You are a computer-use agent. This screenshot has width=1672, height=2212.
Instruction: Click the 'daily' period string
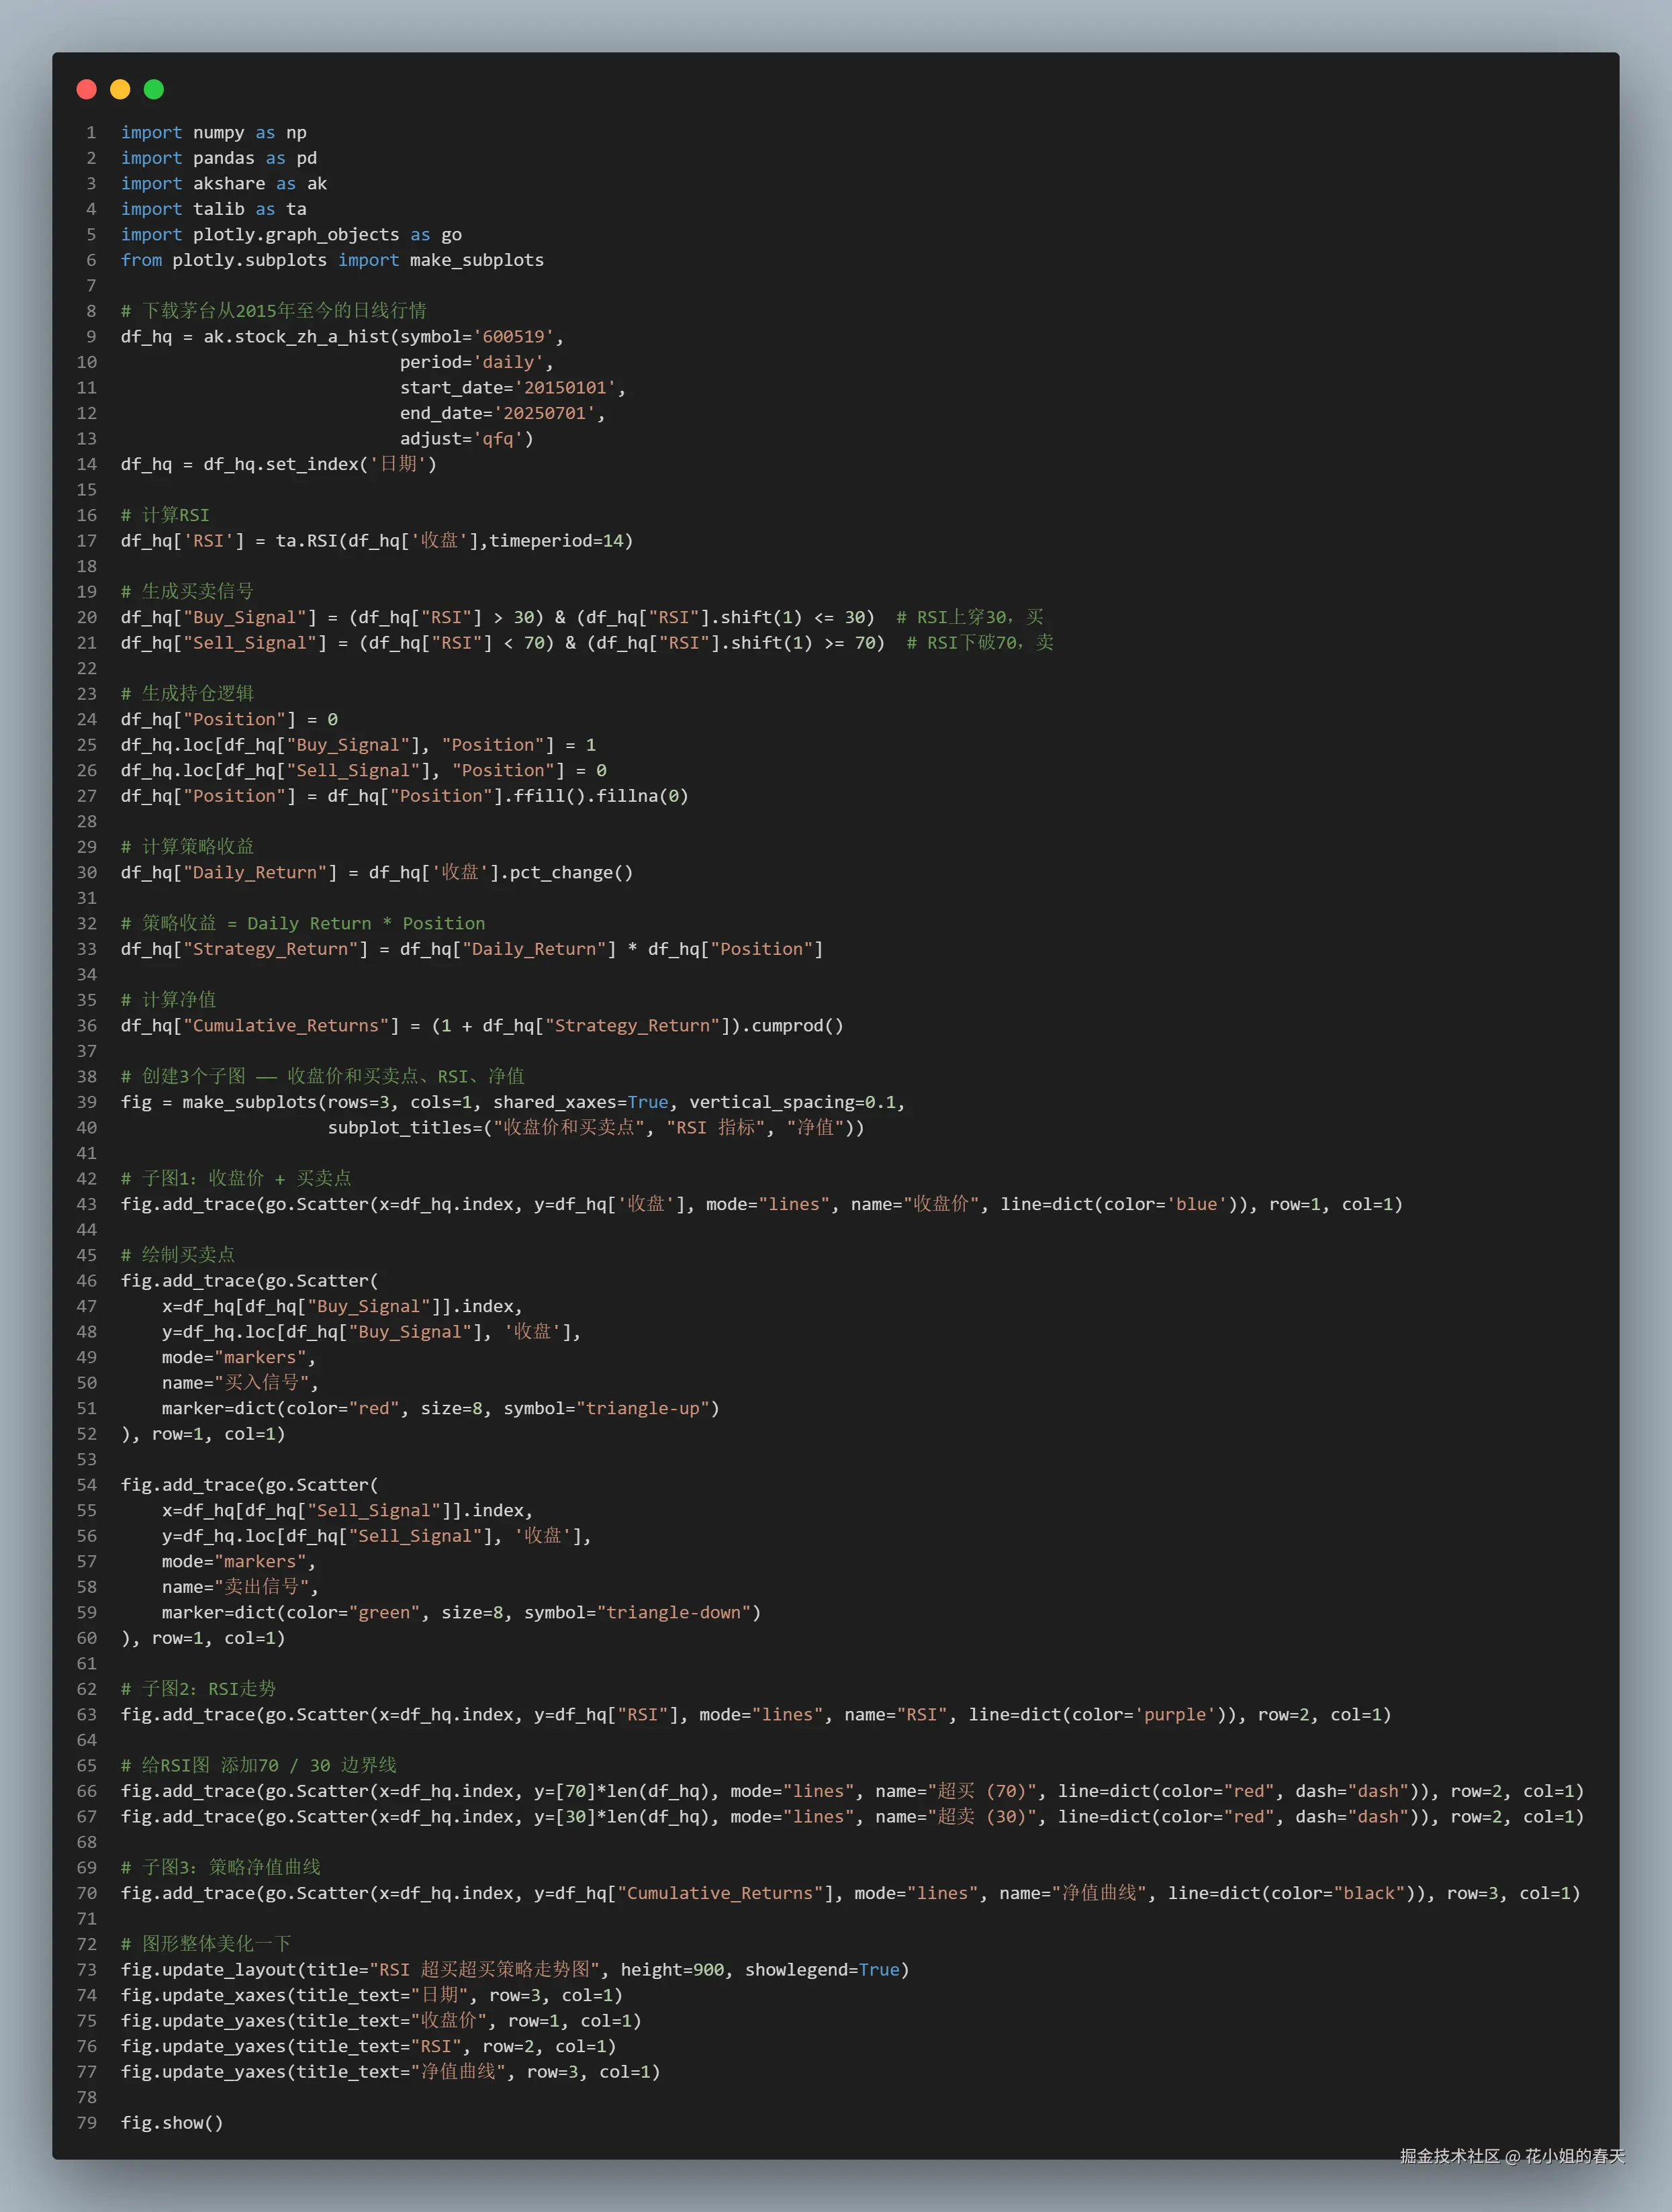(x=508, y=362)
